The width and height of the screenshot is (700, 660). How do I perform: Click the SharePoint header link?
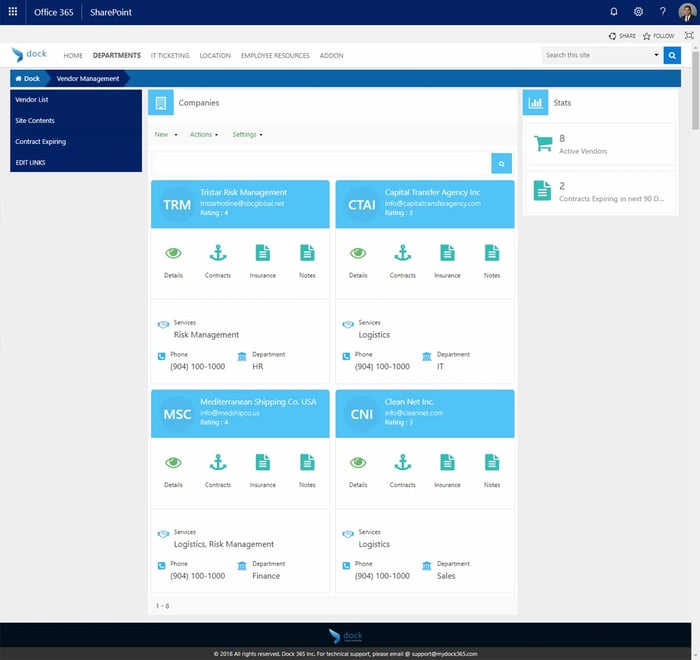(x=111, y=12)
